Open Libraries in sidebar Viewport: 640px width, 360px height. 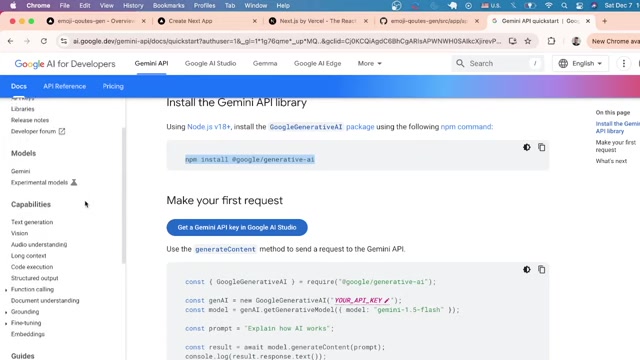click(x=22, y=109)
